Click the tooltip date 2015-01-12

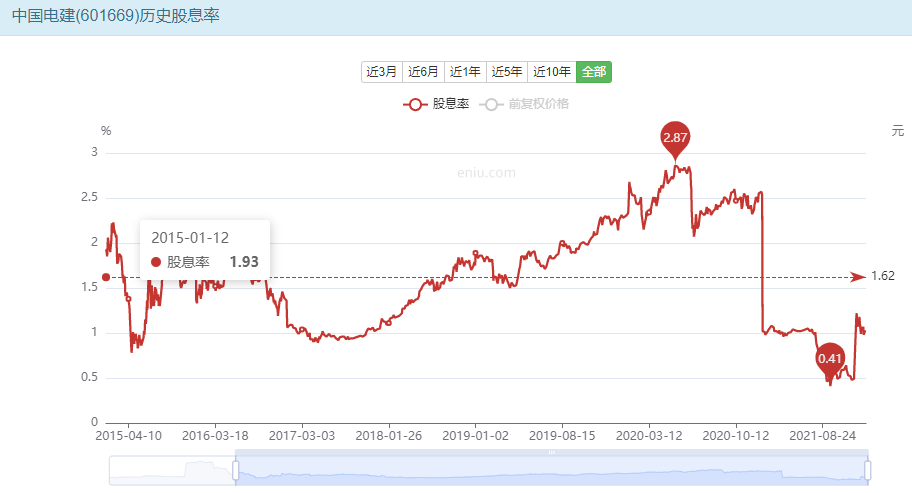pos(190,238)
